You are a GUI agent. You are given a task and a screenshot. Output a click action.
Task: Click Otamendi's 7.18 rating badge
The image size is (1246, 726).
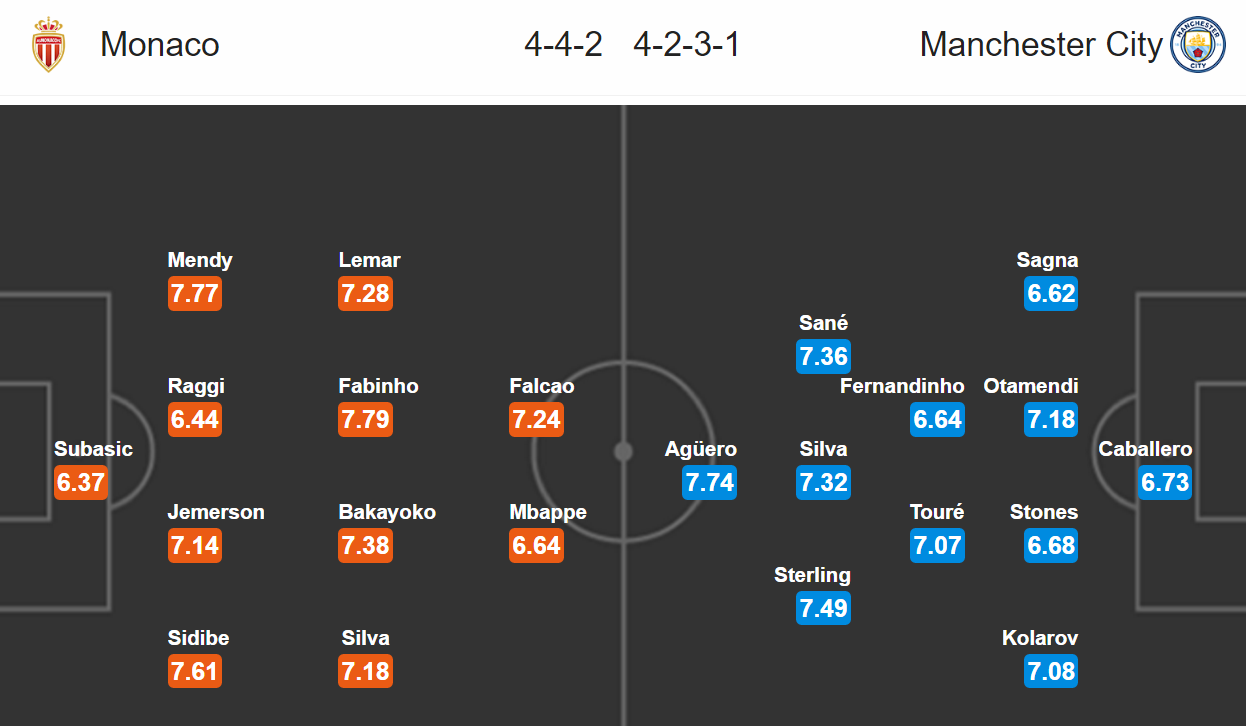1051,420
